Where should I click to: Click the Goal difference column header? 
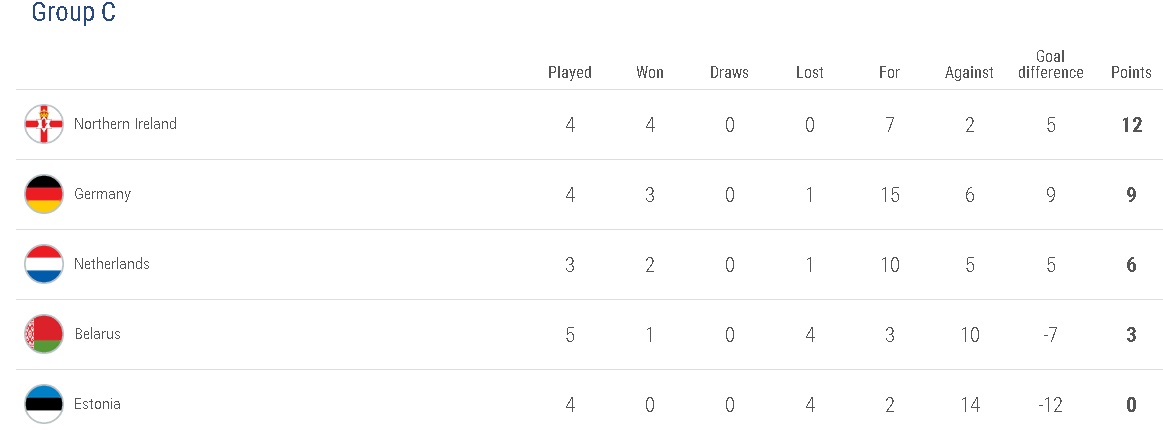1050,64
